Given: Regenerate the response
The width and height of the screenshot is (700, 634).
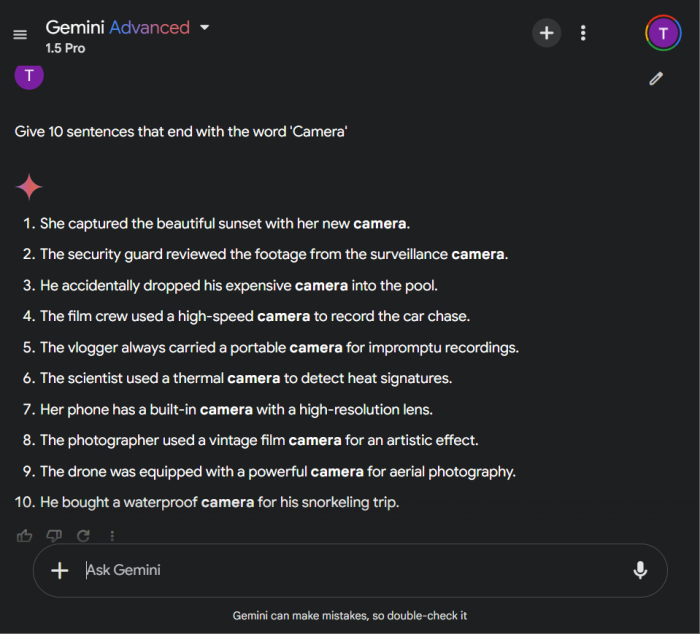Looking at the screenshot, I should point(83,536).
